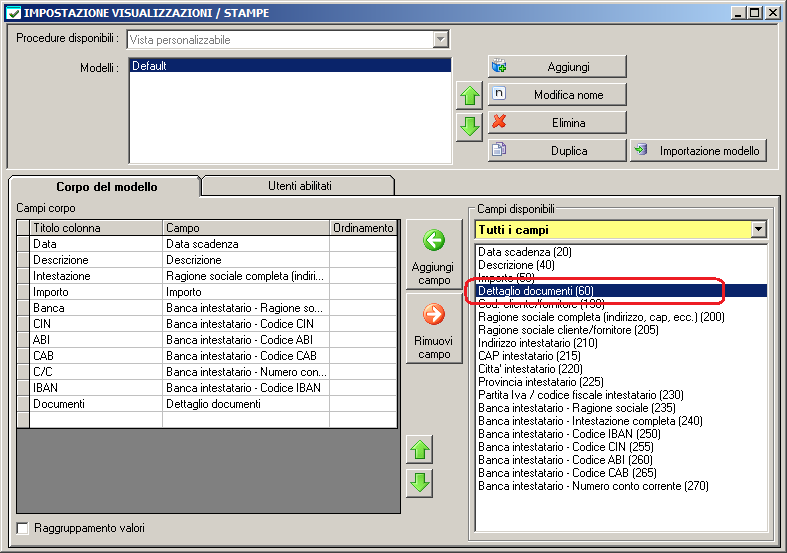Enable Raggruppamento valori checkbox
Viewport: 787px width, 553px height.
pyautogui.click(x=23, y=528)
